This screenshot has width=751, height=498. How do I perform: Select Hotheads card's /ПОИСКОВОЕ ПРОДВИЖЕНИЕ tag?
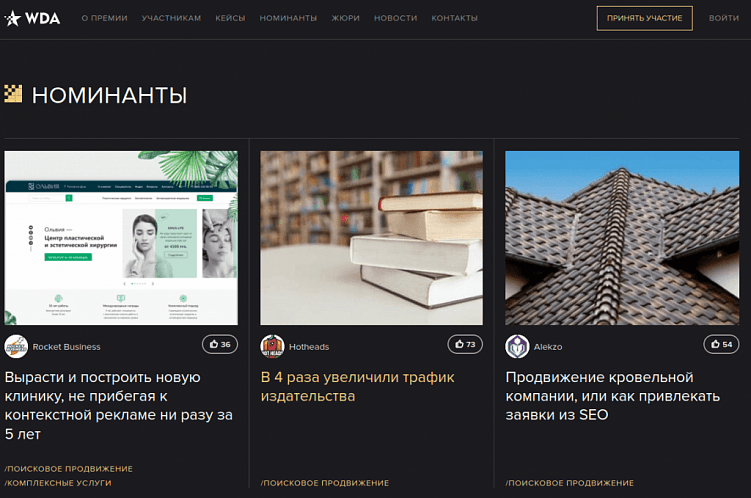pyautogui.click(x=325, y=483)
